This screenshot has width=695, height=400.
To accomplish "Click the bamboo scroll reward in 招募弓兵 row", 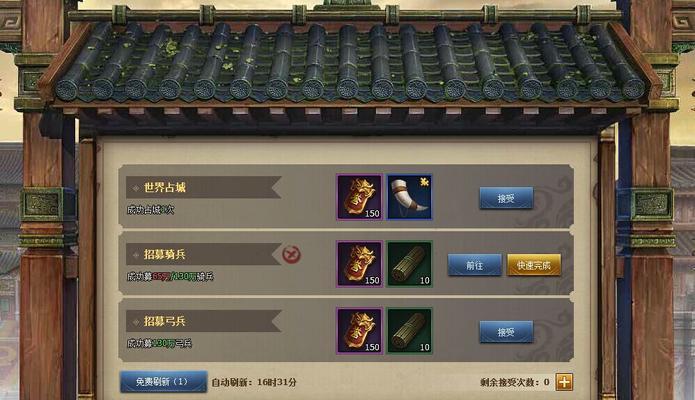I will pos(409,331).
